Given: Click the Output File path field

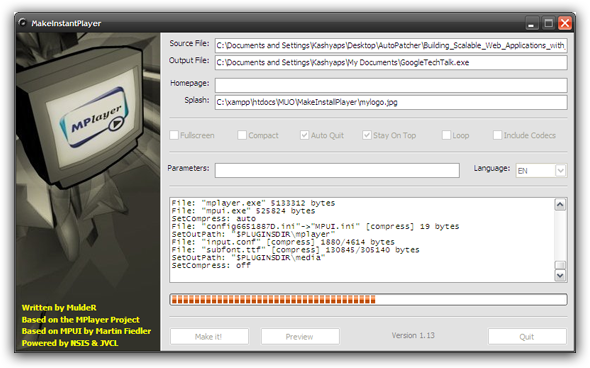Looking at the screenshot, I should pos(391,62).
